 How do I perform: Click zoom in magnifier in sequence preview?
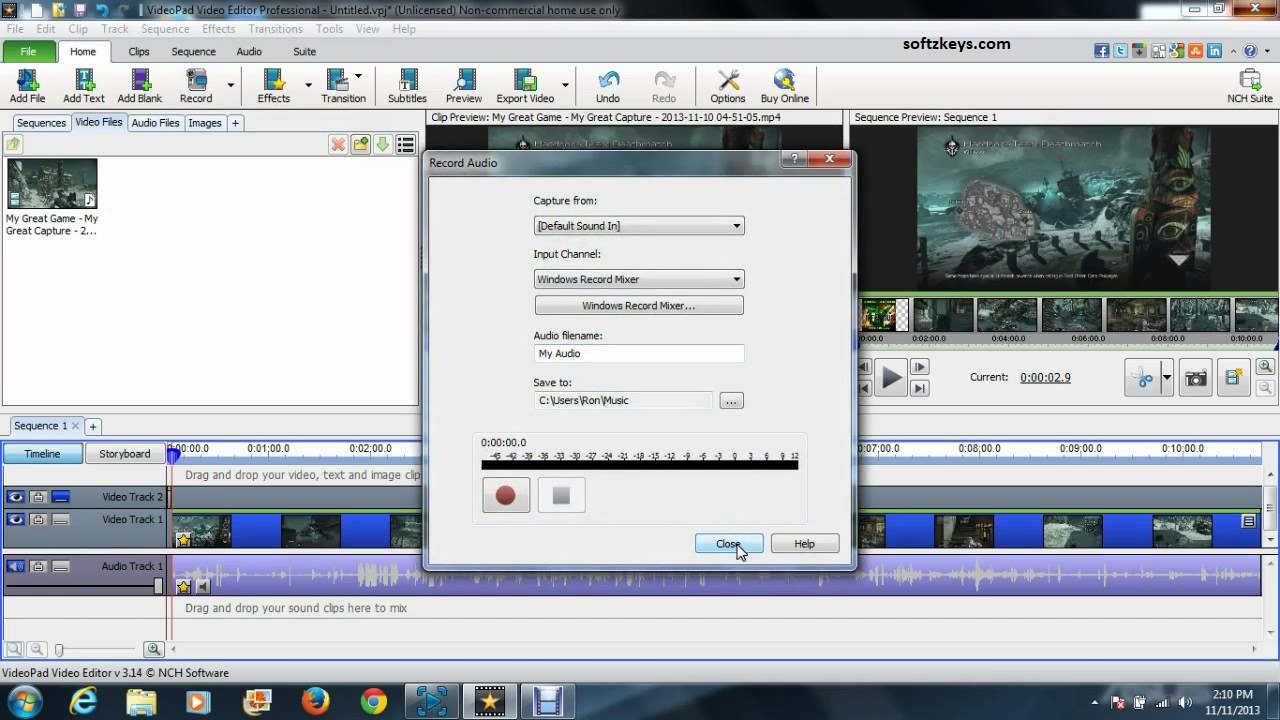pyautogui.click(x=1265, y=367)
